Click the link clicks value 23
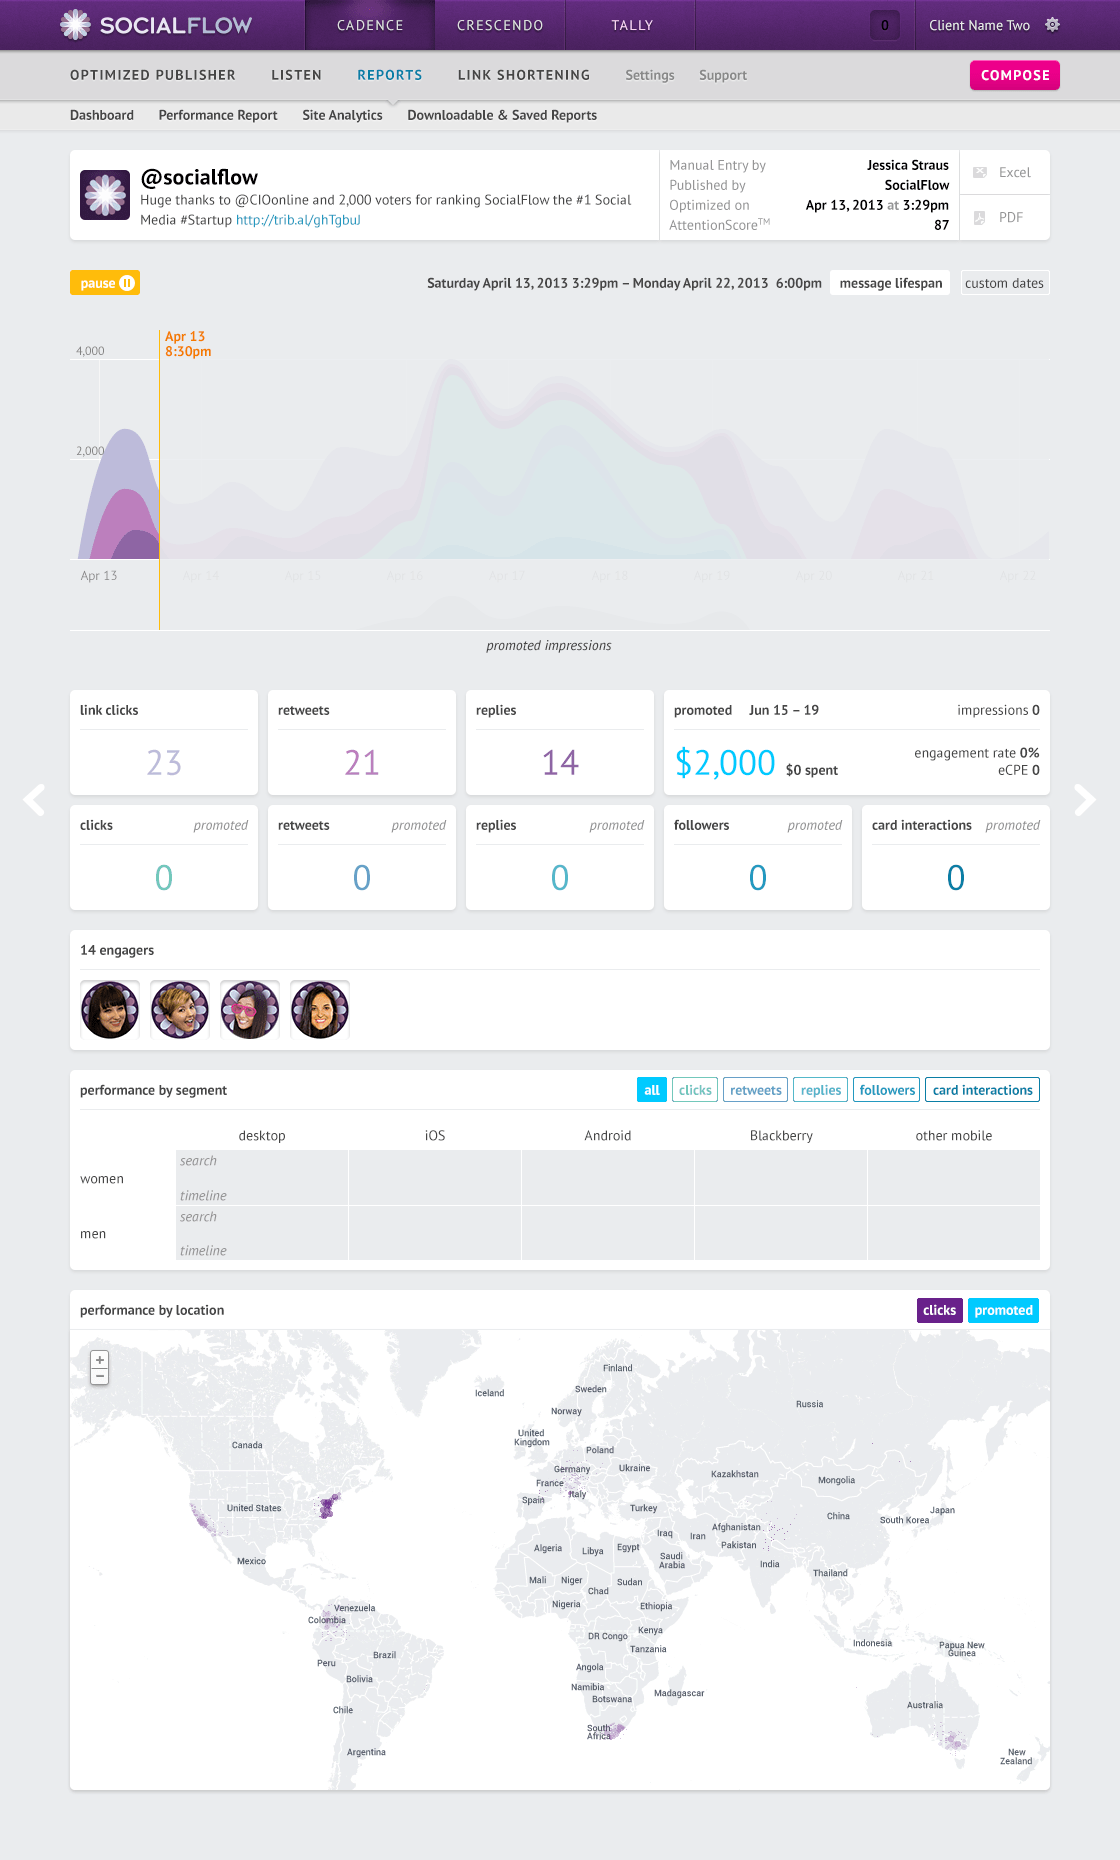The width and height of the screenshot is (1120, 1860). (164, 763)
